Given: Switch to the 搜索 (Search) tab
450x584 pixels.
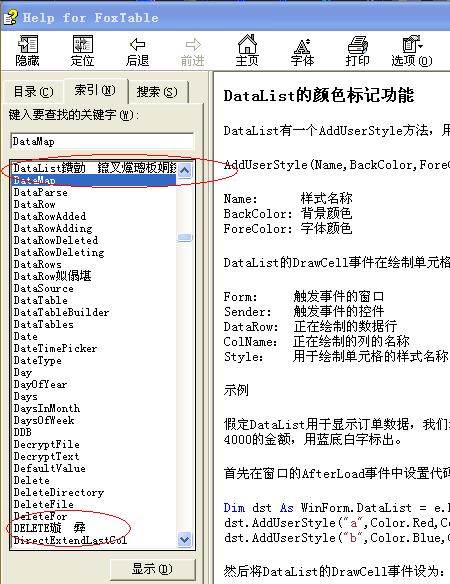Looking at the screenshot, I should 157,92.
